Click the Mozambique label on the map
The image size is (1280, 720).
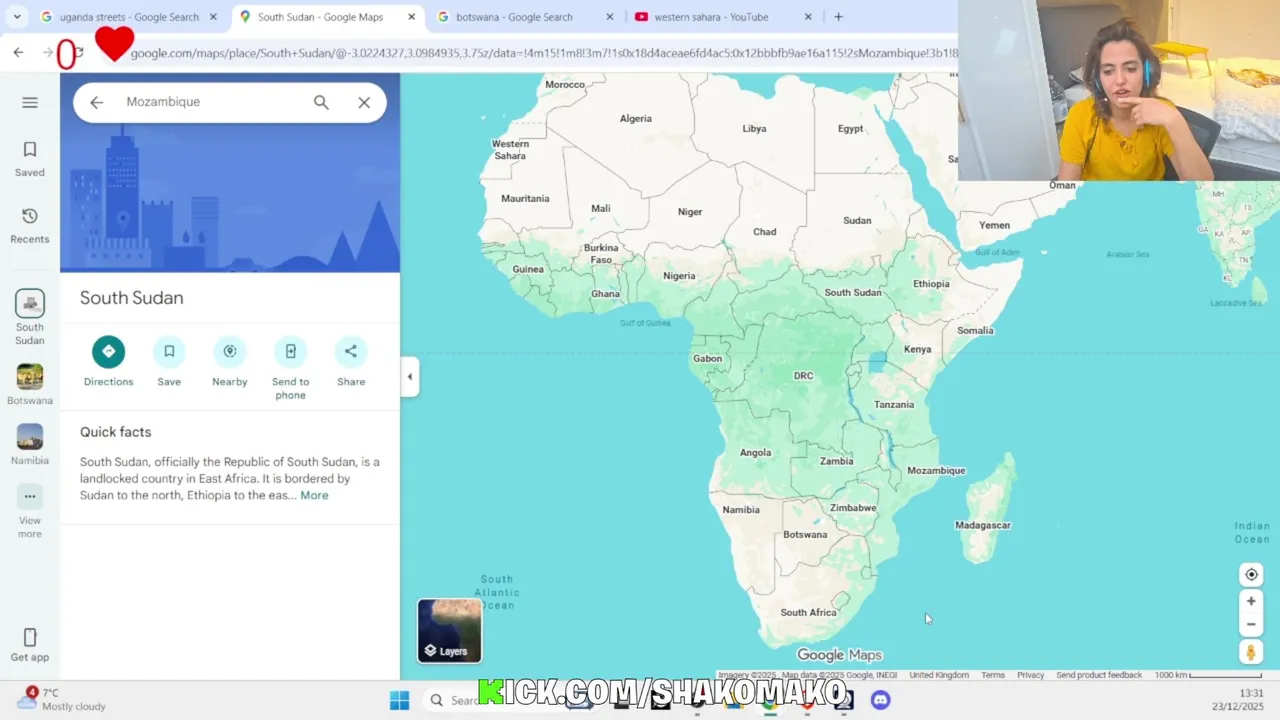pyautogui.click(x=936, y=470)
